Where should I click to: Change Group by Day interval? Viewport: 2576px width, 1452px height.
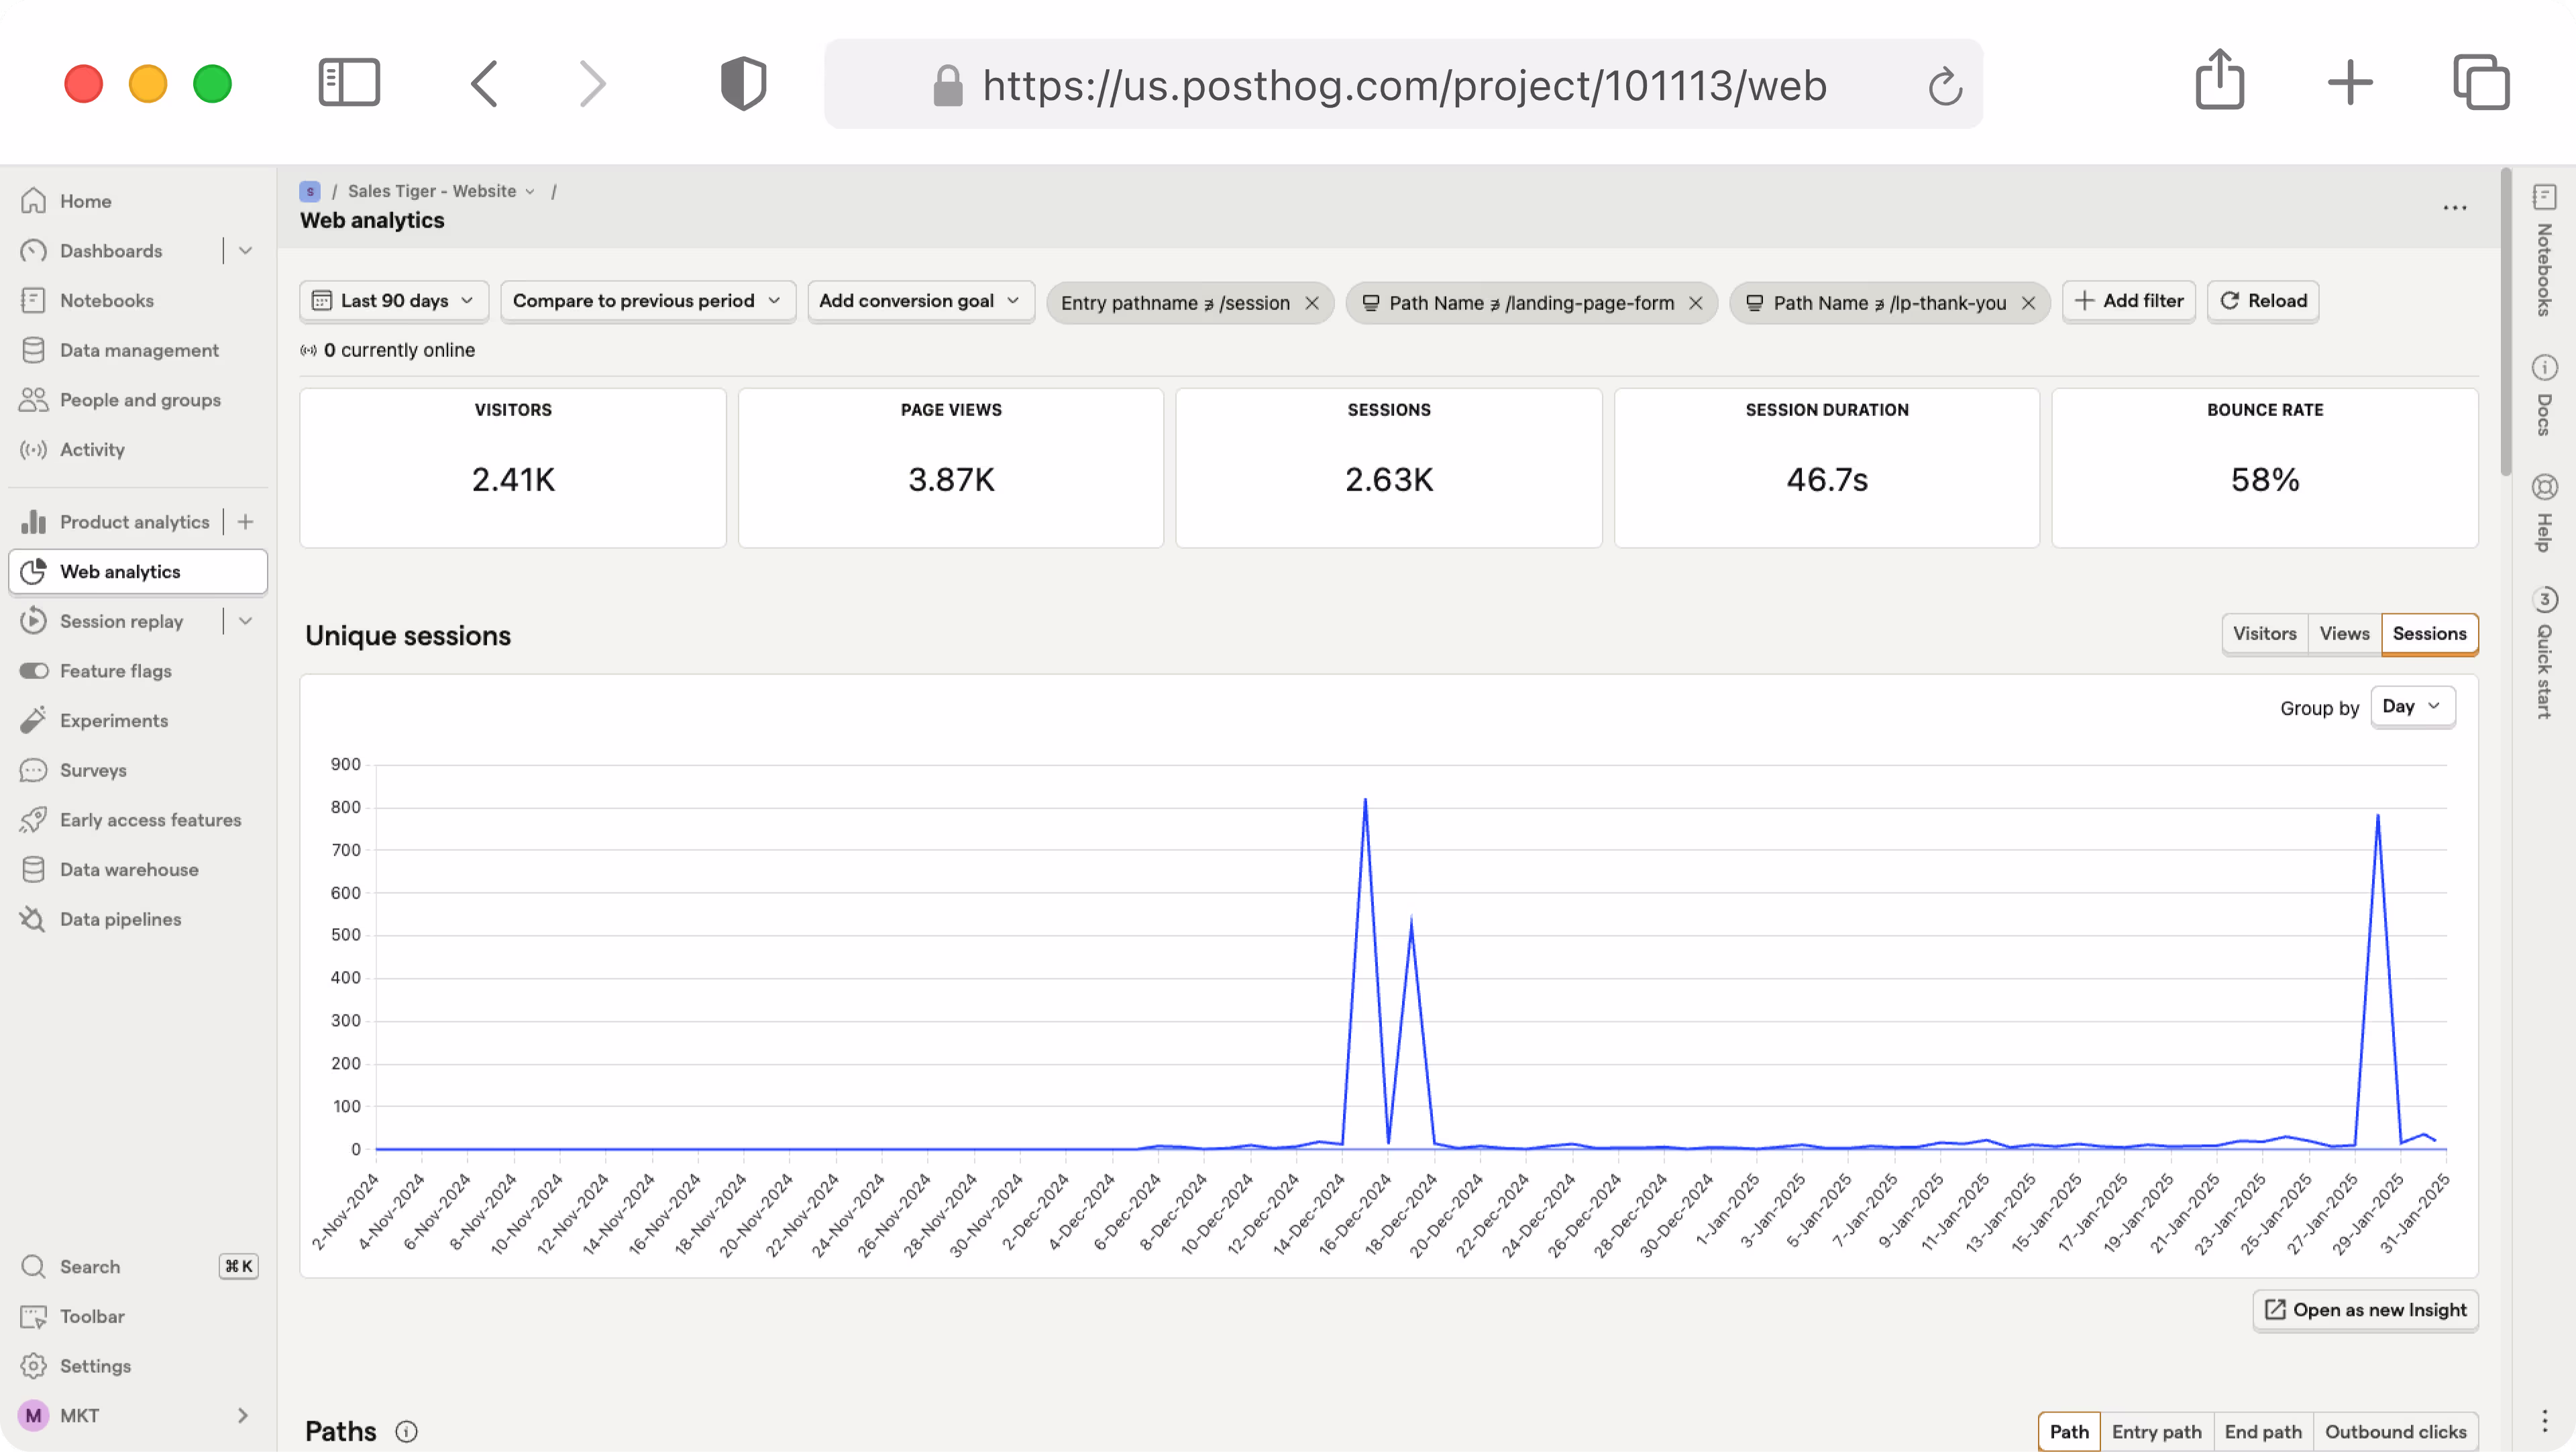(x=2412, y=707)
